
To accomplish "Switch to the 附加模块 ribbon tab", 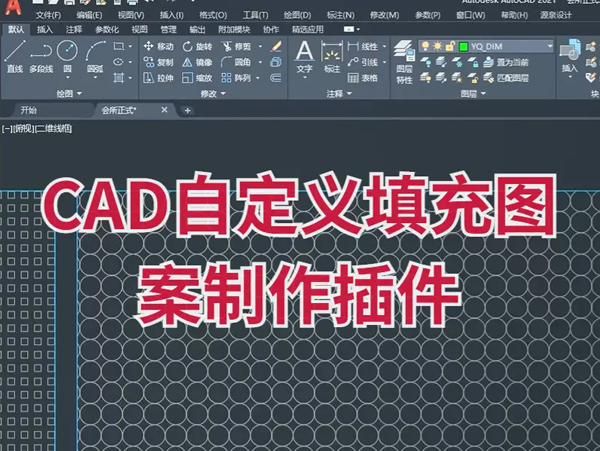I will (234, 29).
